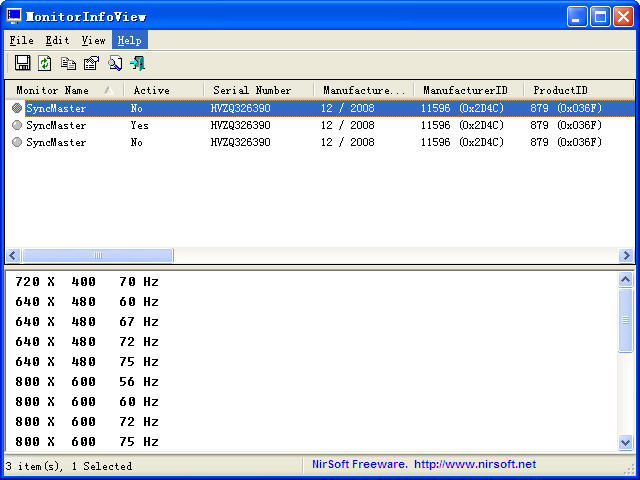Image resolution: width=640 pixels, height=480 pixels.
Task: Click the horizontal scrollbar left arrow
Action: tap(13, 256)
